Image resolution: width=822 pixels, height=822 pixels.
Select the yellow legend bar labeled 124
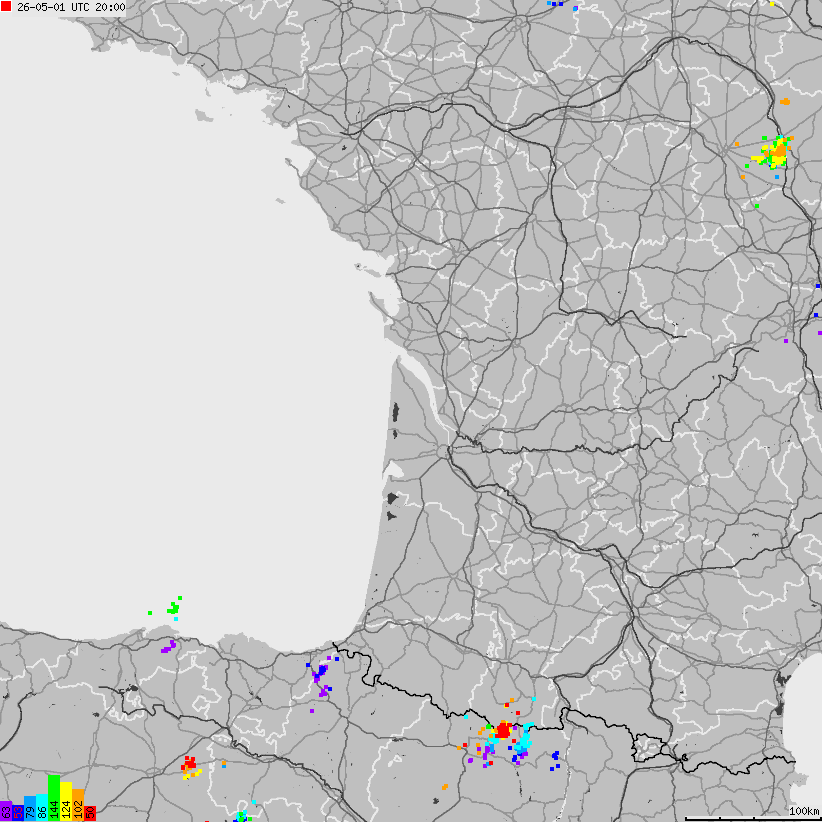pos(66,801)
